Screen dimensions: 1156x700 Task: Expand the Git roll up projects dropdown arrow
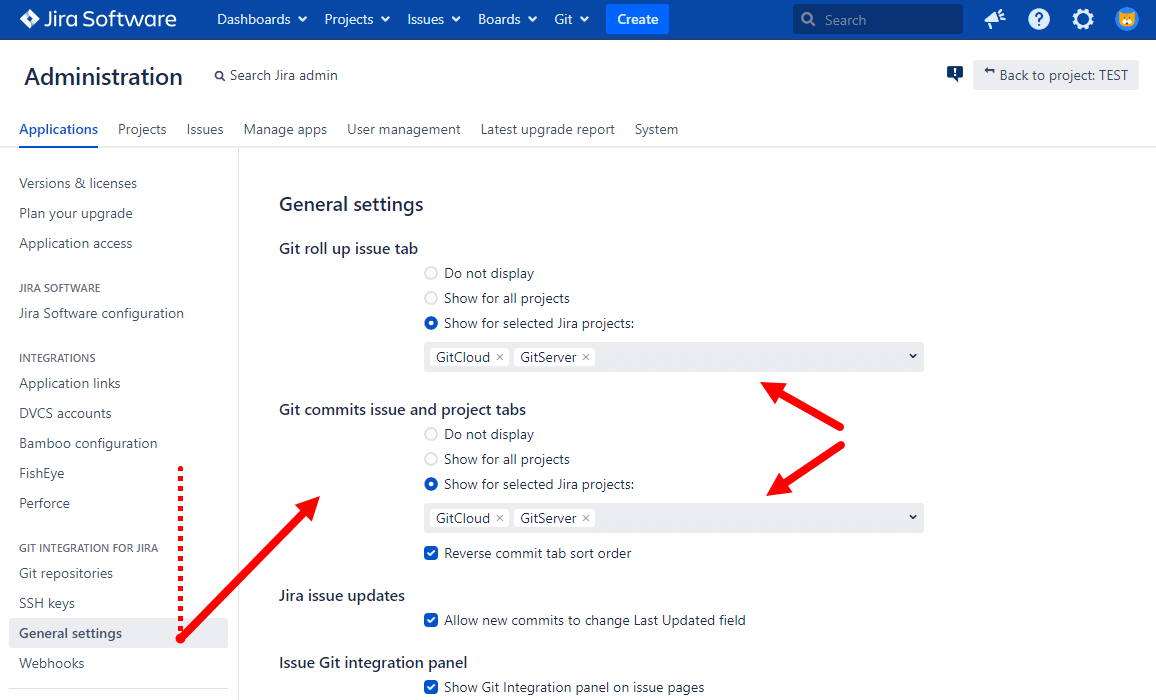(913, 356)
